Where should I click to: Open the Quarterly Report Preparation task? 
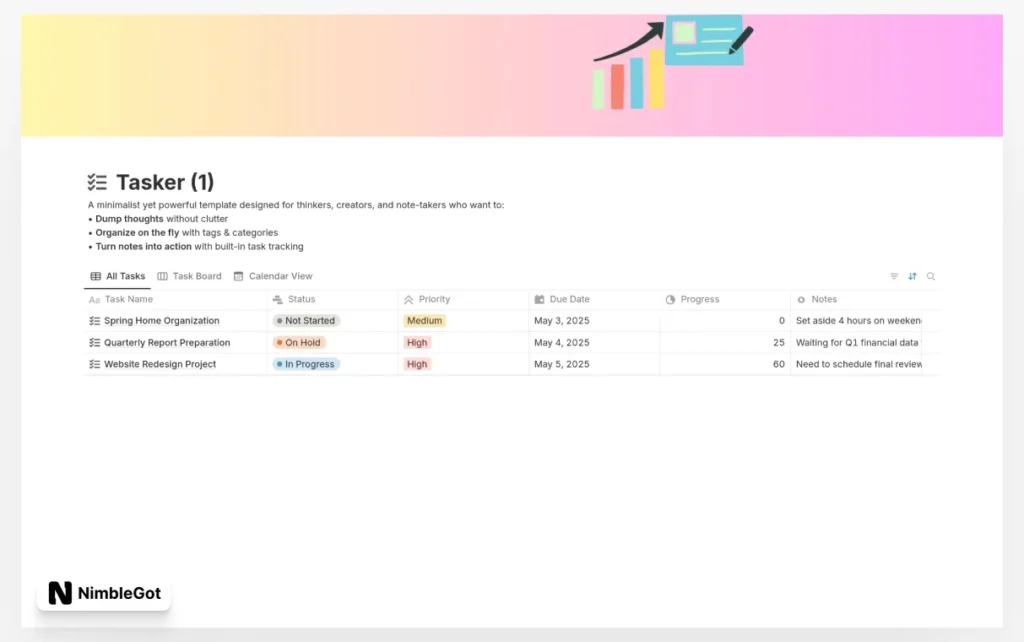167,342
